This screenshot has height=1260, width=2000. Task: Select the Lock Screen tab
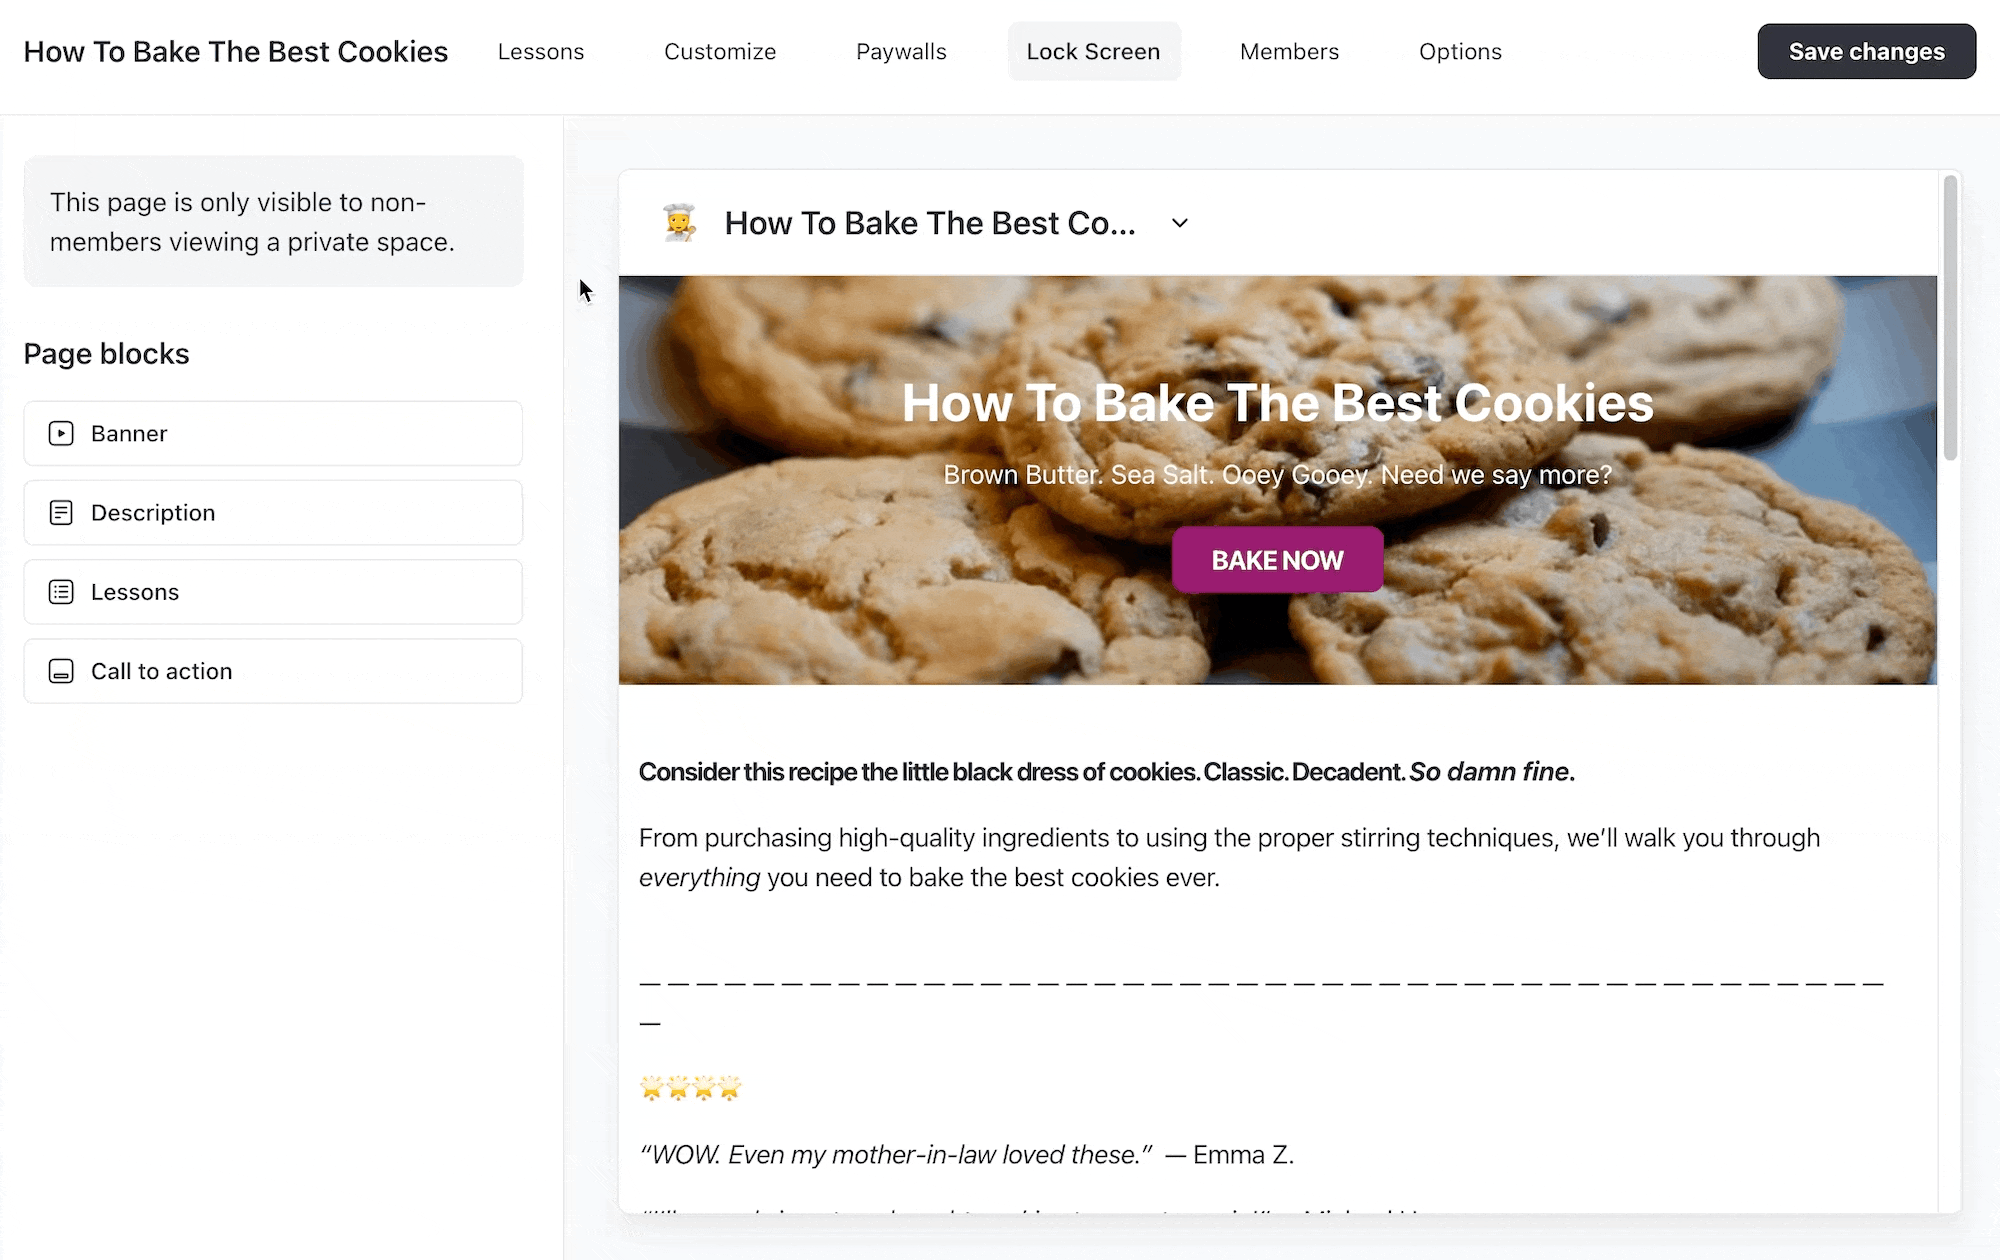tap(1093, 52)
